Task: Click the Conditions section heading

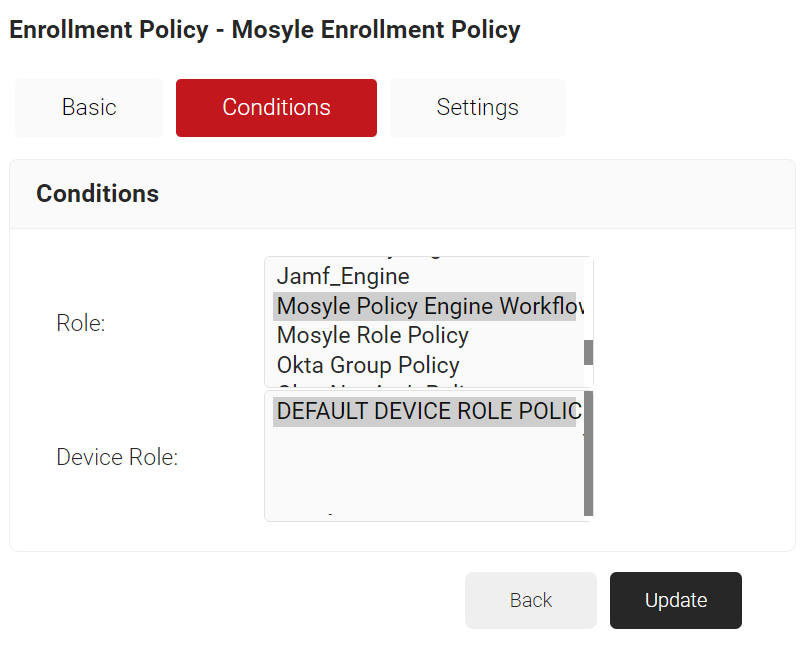Action: tap(97, 194)
